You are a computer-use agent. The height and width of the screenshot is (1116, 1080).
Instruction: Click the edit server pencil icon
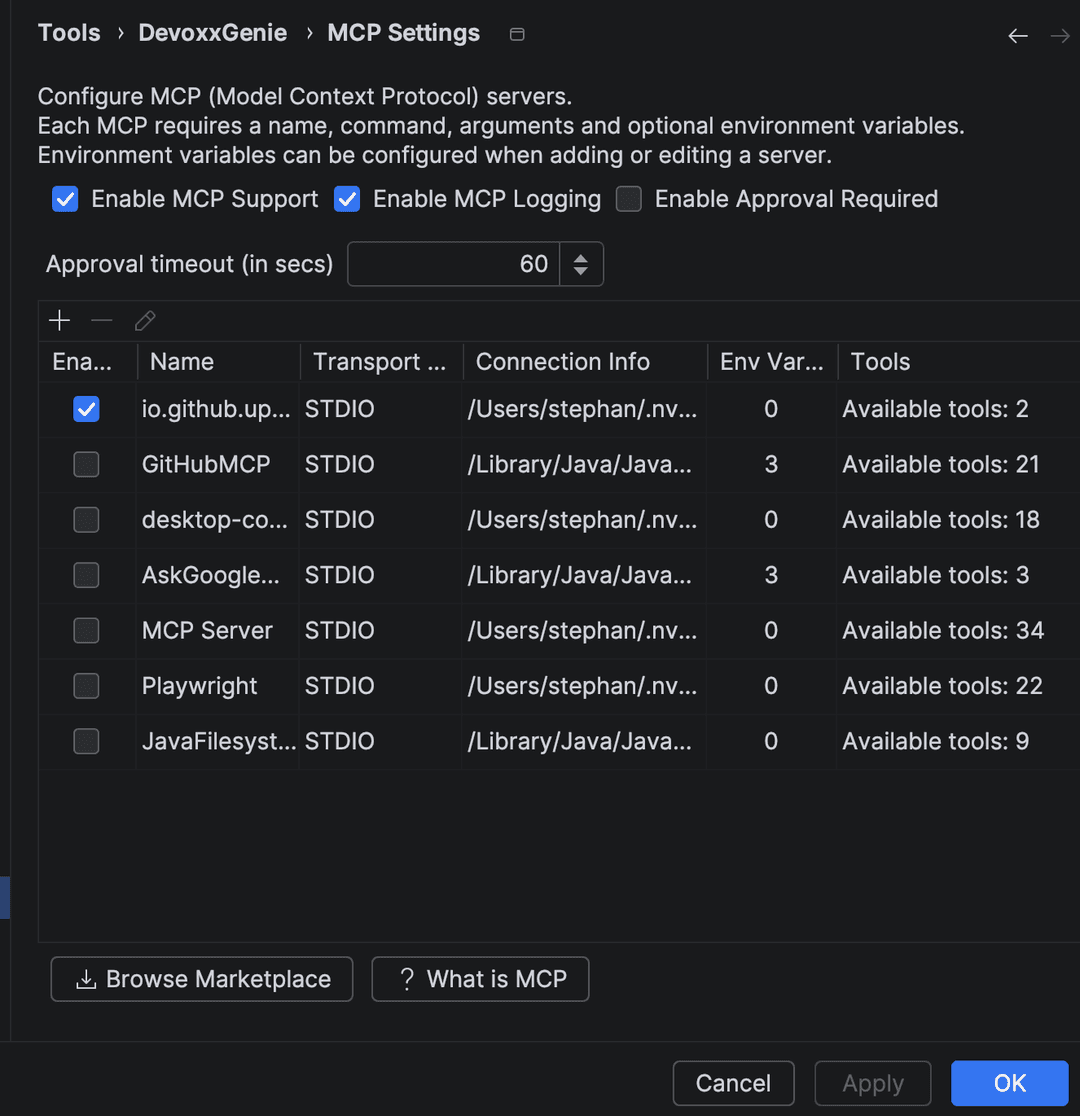(x=145, y=320)
